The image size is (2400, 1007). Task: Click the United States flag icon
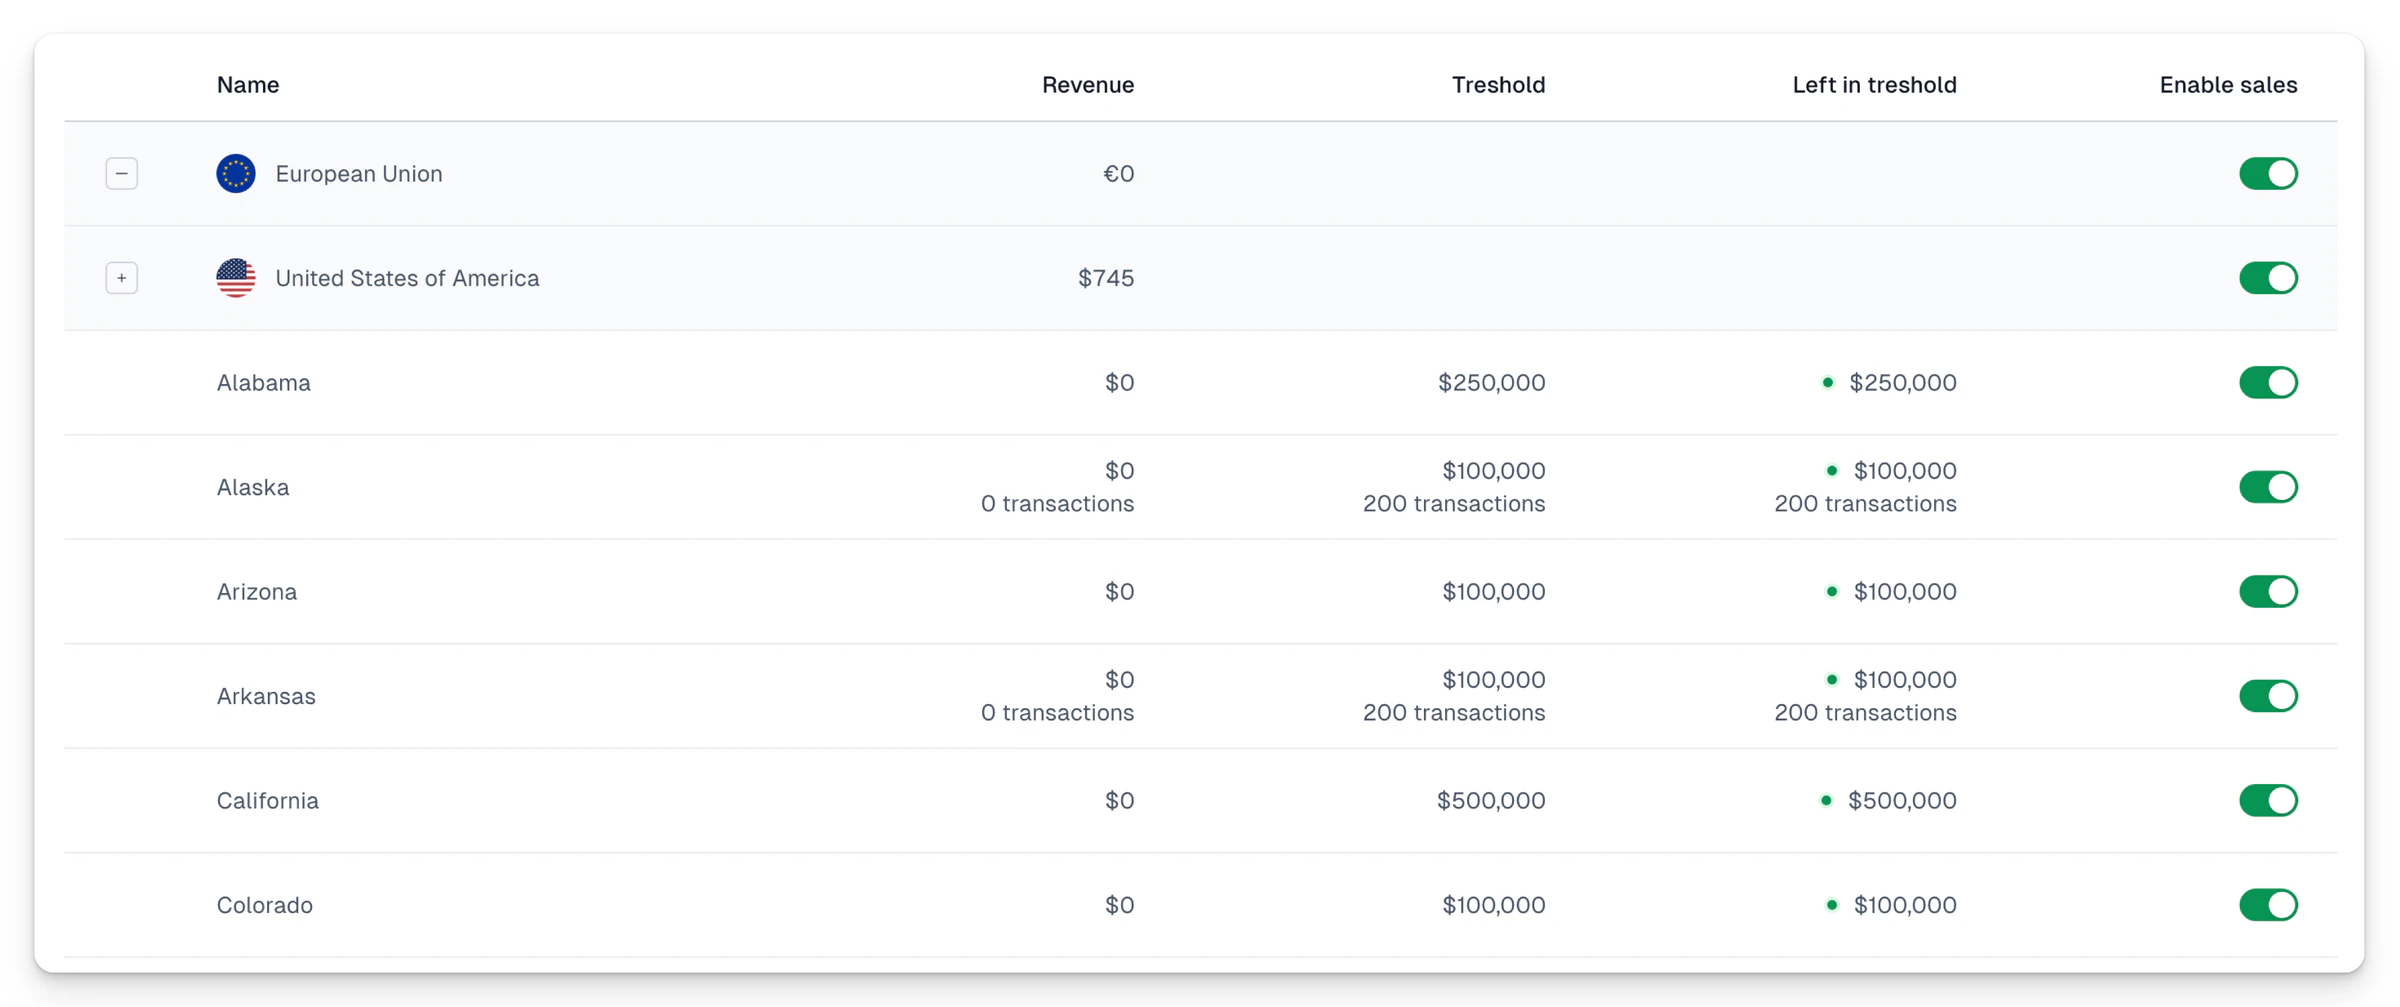[236, 278]
